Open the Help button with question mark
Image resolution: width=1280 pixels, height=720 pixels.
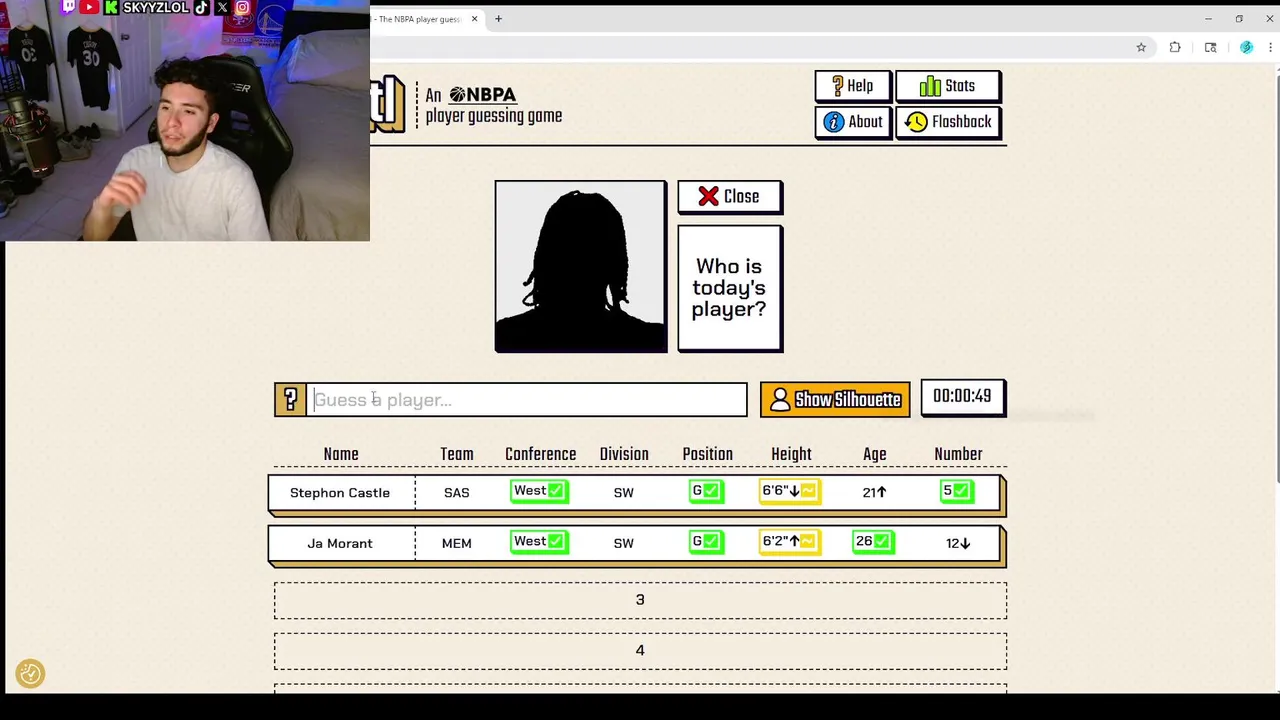point(852,86)
